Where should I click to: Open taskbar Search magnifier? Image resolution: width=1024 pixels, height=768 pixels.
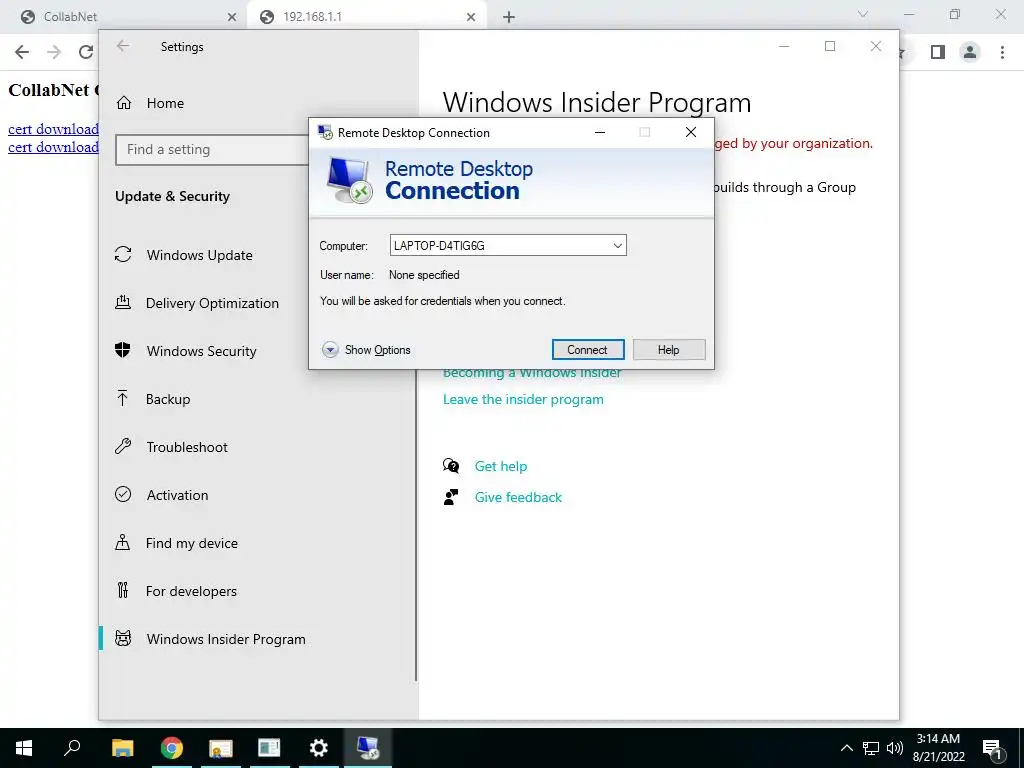[72, 748]
